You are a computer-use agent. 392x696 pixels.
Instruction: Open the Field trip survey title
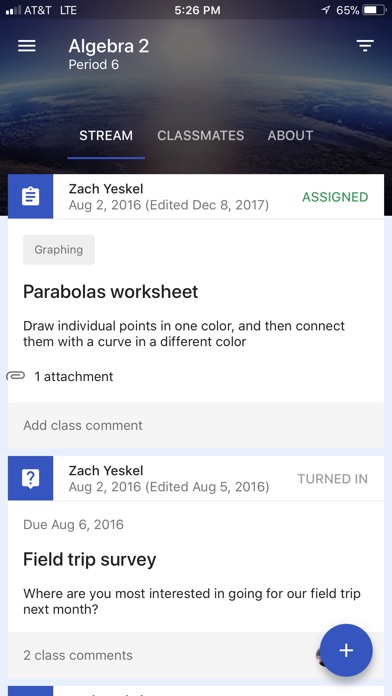pos(90,559)
